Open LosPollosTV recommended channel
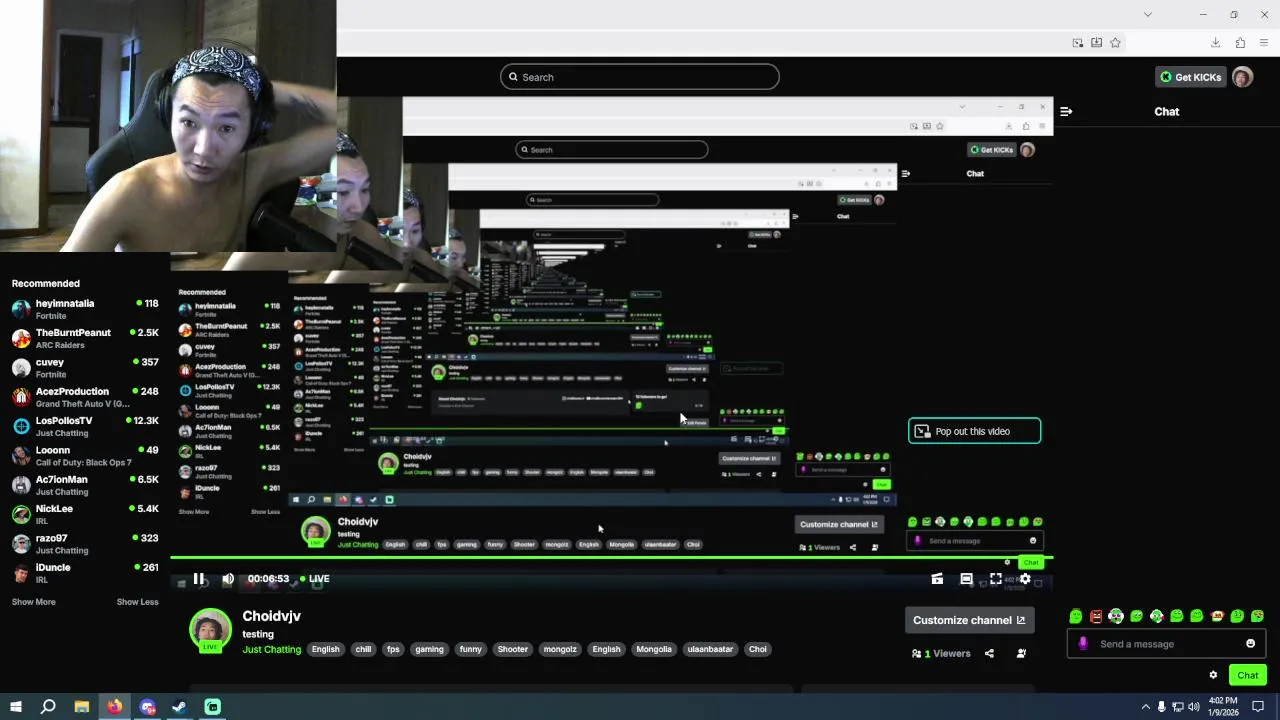The height and width of the screenshot is (720, 1280). pos(85,426)
